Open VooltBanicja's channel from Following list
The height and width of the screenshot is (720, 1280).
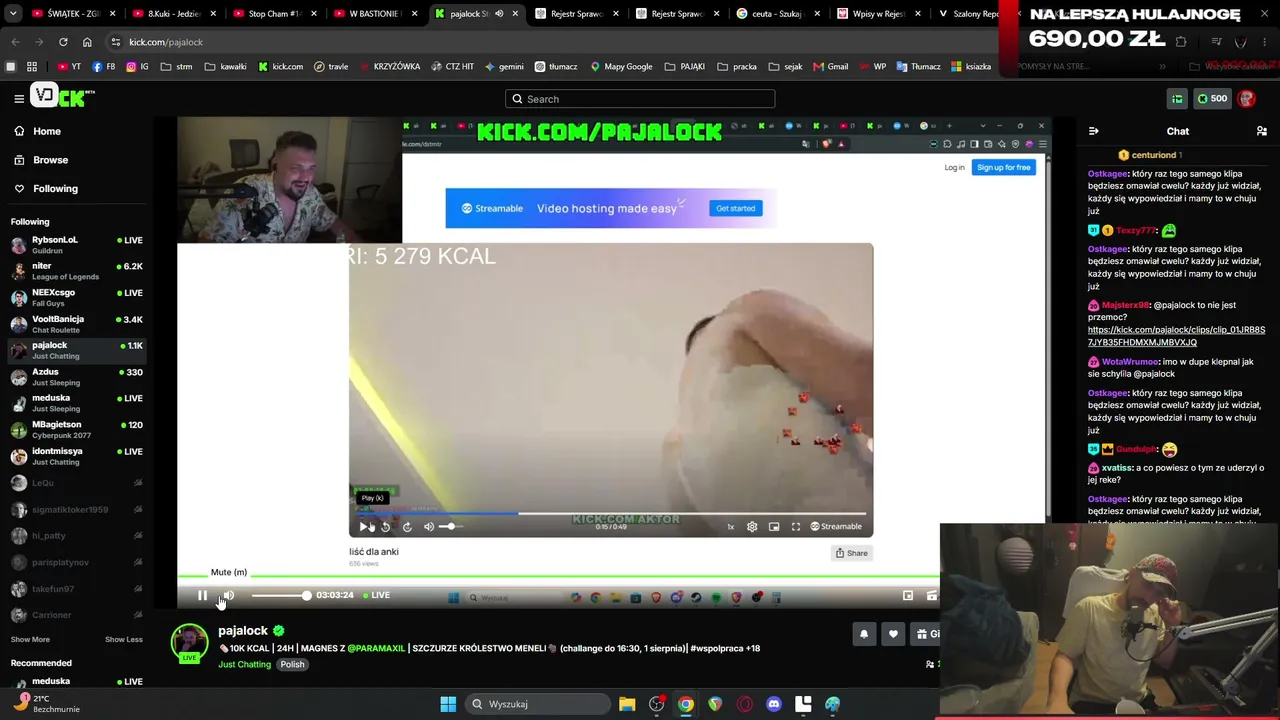click(x=77, y=324)
